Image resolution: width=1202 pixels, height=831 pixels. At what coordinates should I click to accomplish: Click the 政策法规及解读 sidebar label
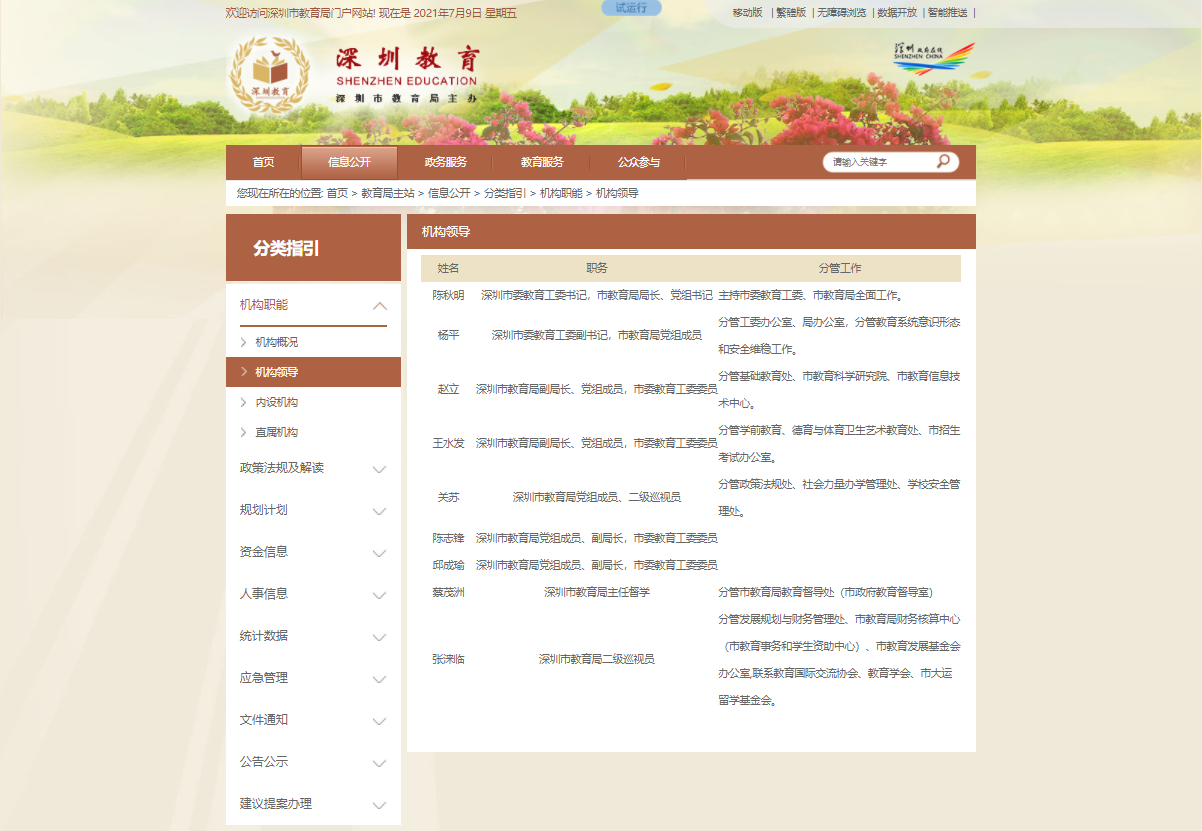282,468
